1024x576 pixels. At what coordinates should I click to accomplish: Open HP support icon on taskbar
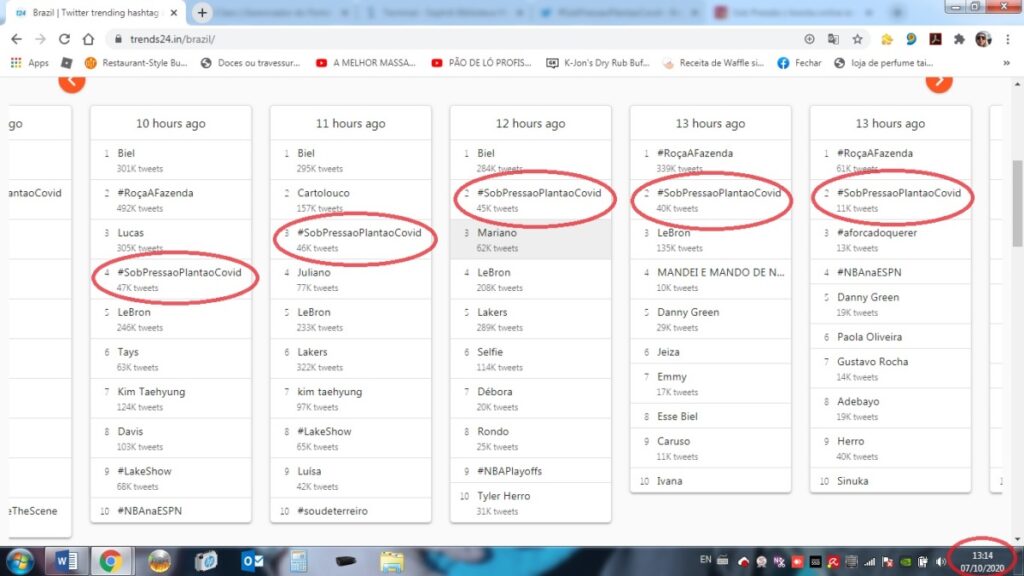[x=206, y=561]
